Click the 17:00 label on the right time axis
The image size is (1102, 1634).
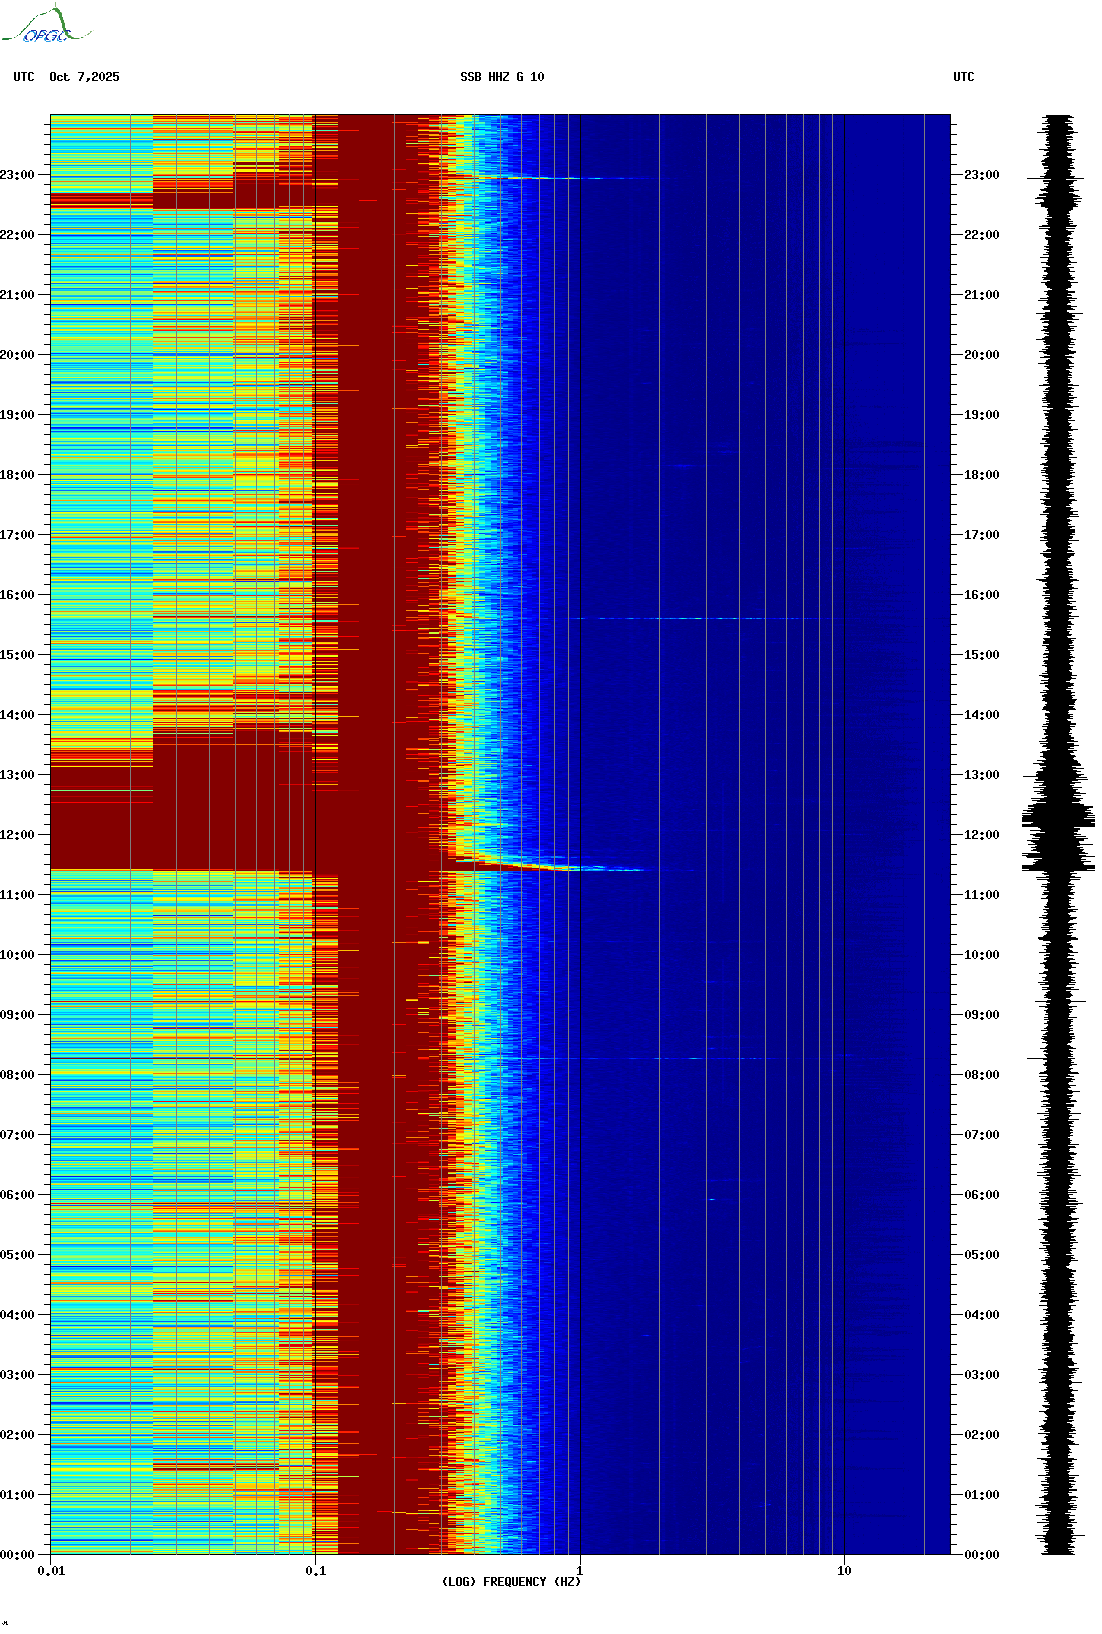pyautogui.click(x=981, y=535)
